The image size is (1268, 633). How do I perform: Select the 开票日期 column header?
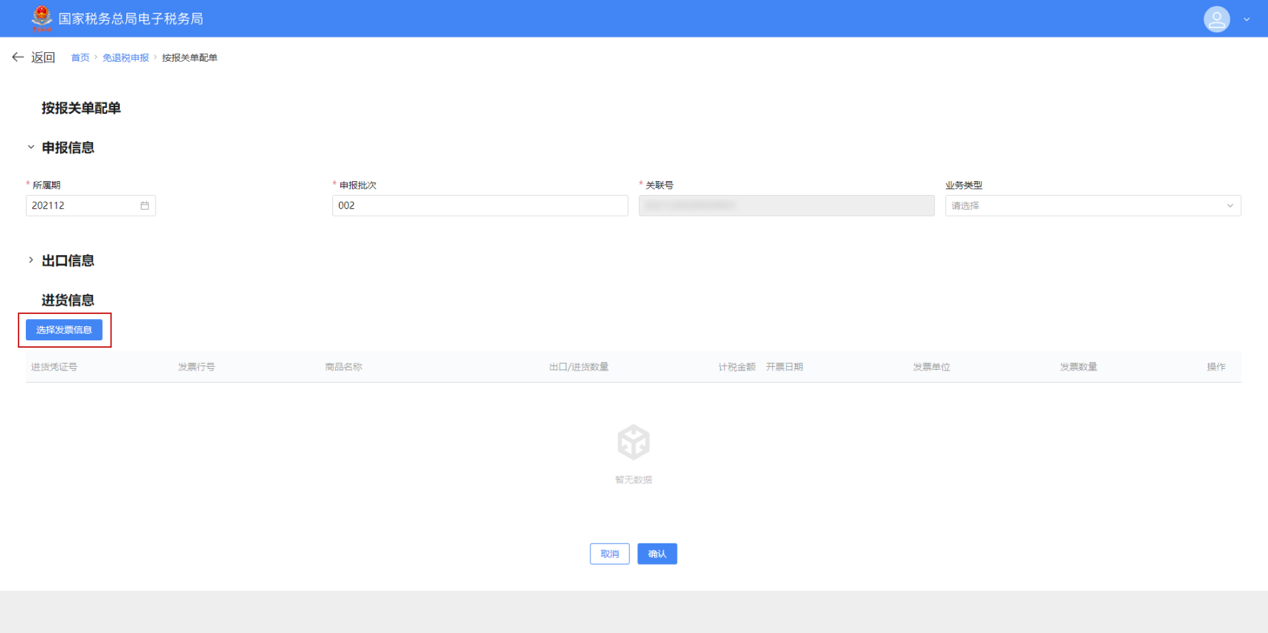pos(784,367)
